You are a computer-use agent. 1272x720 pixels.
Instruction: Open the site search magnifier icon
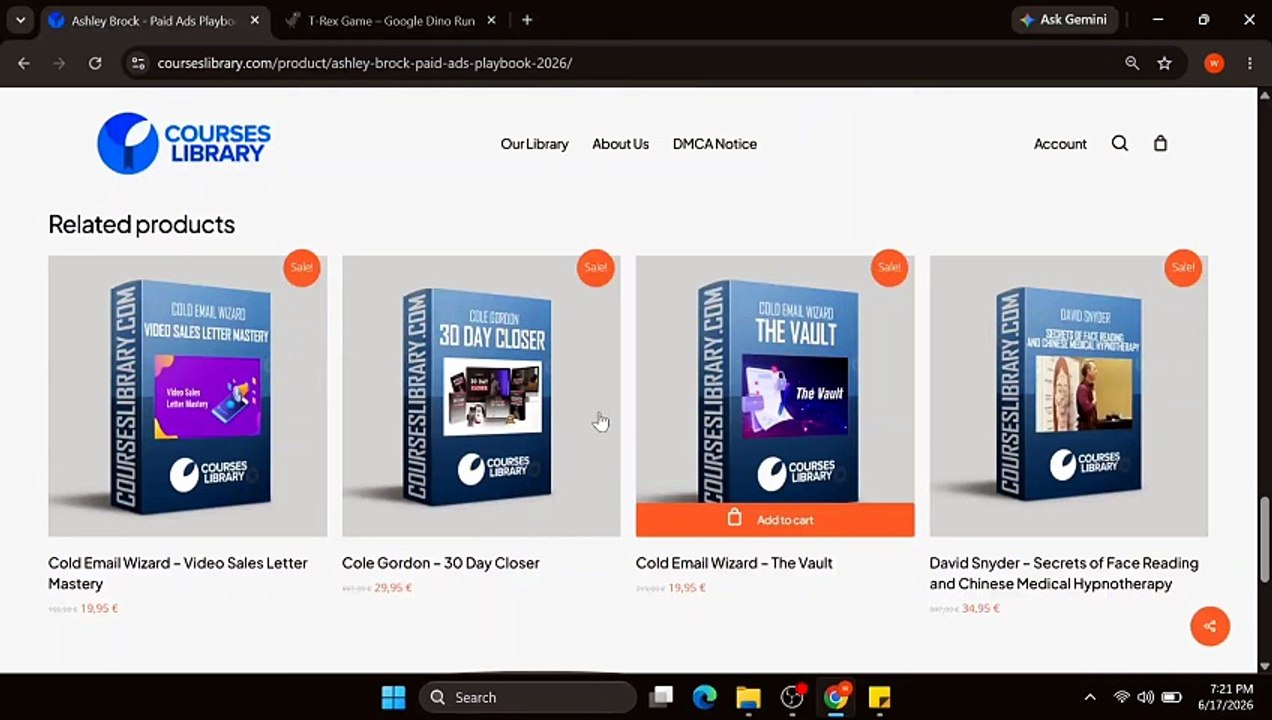pos(1119,143)
